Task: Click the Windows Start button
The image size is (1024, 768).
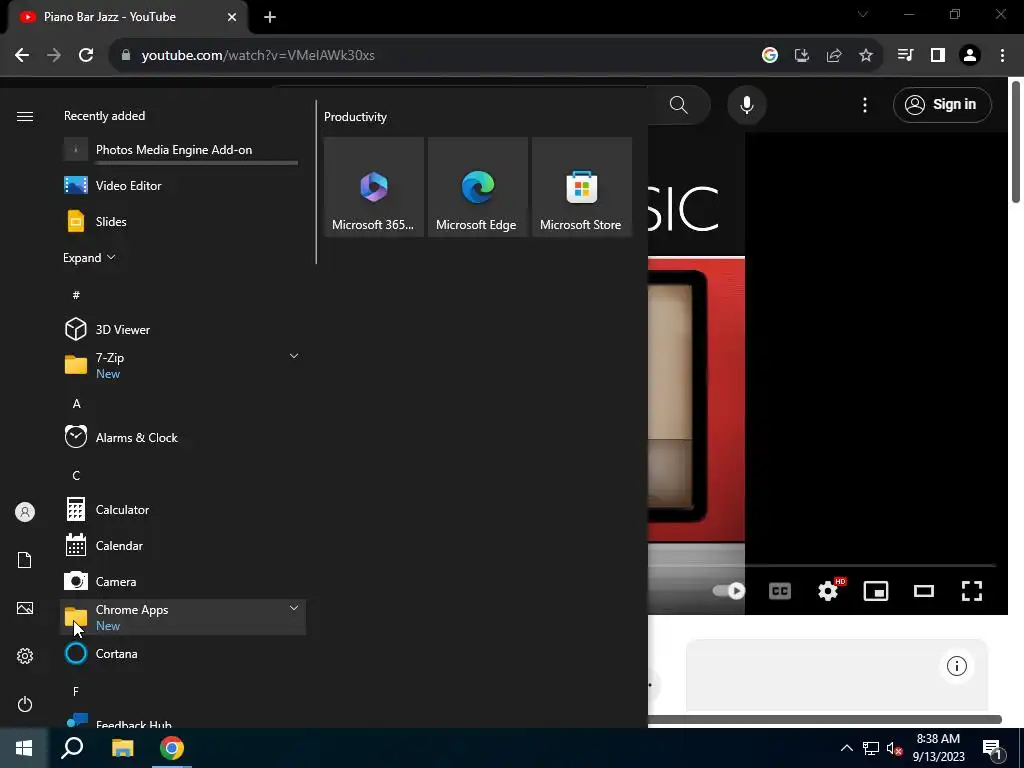Action: pos(24,748)
